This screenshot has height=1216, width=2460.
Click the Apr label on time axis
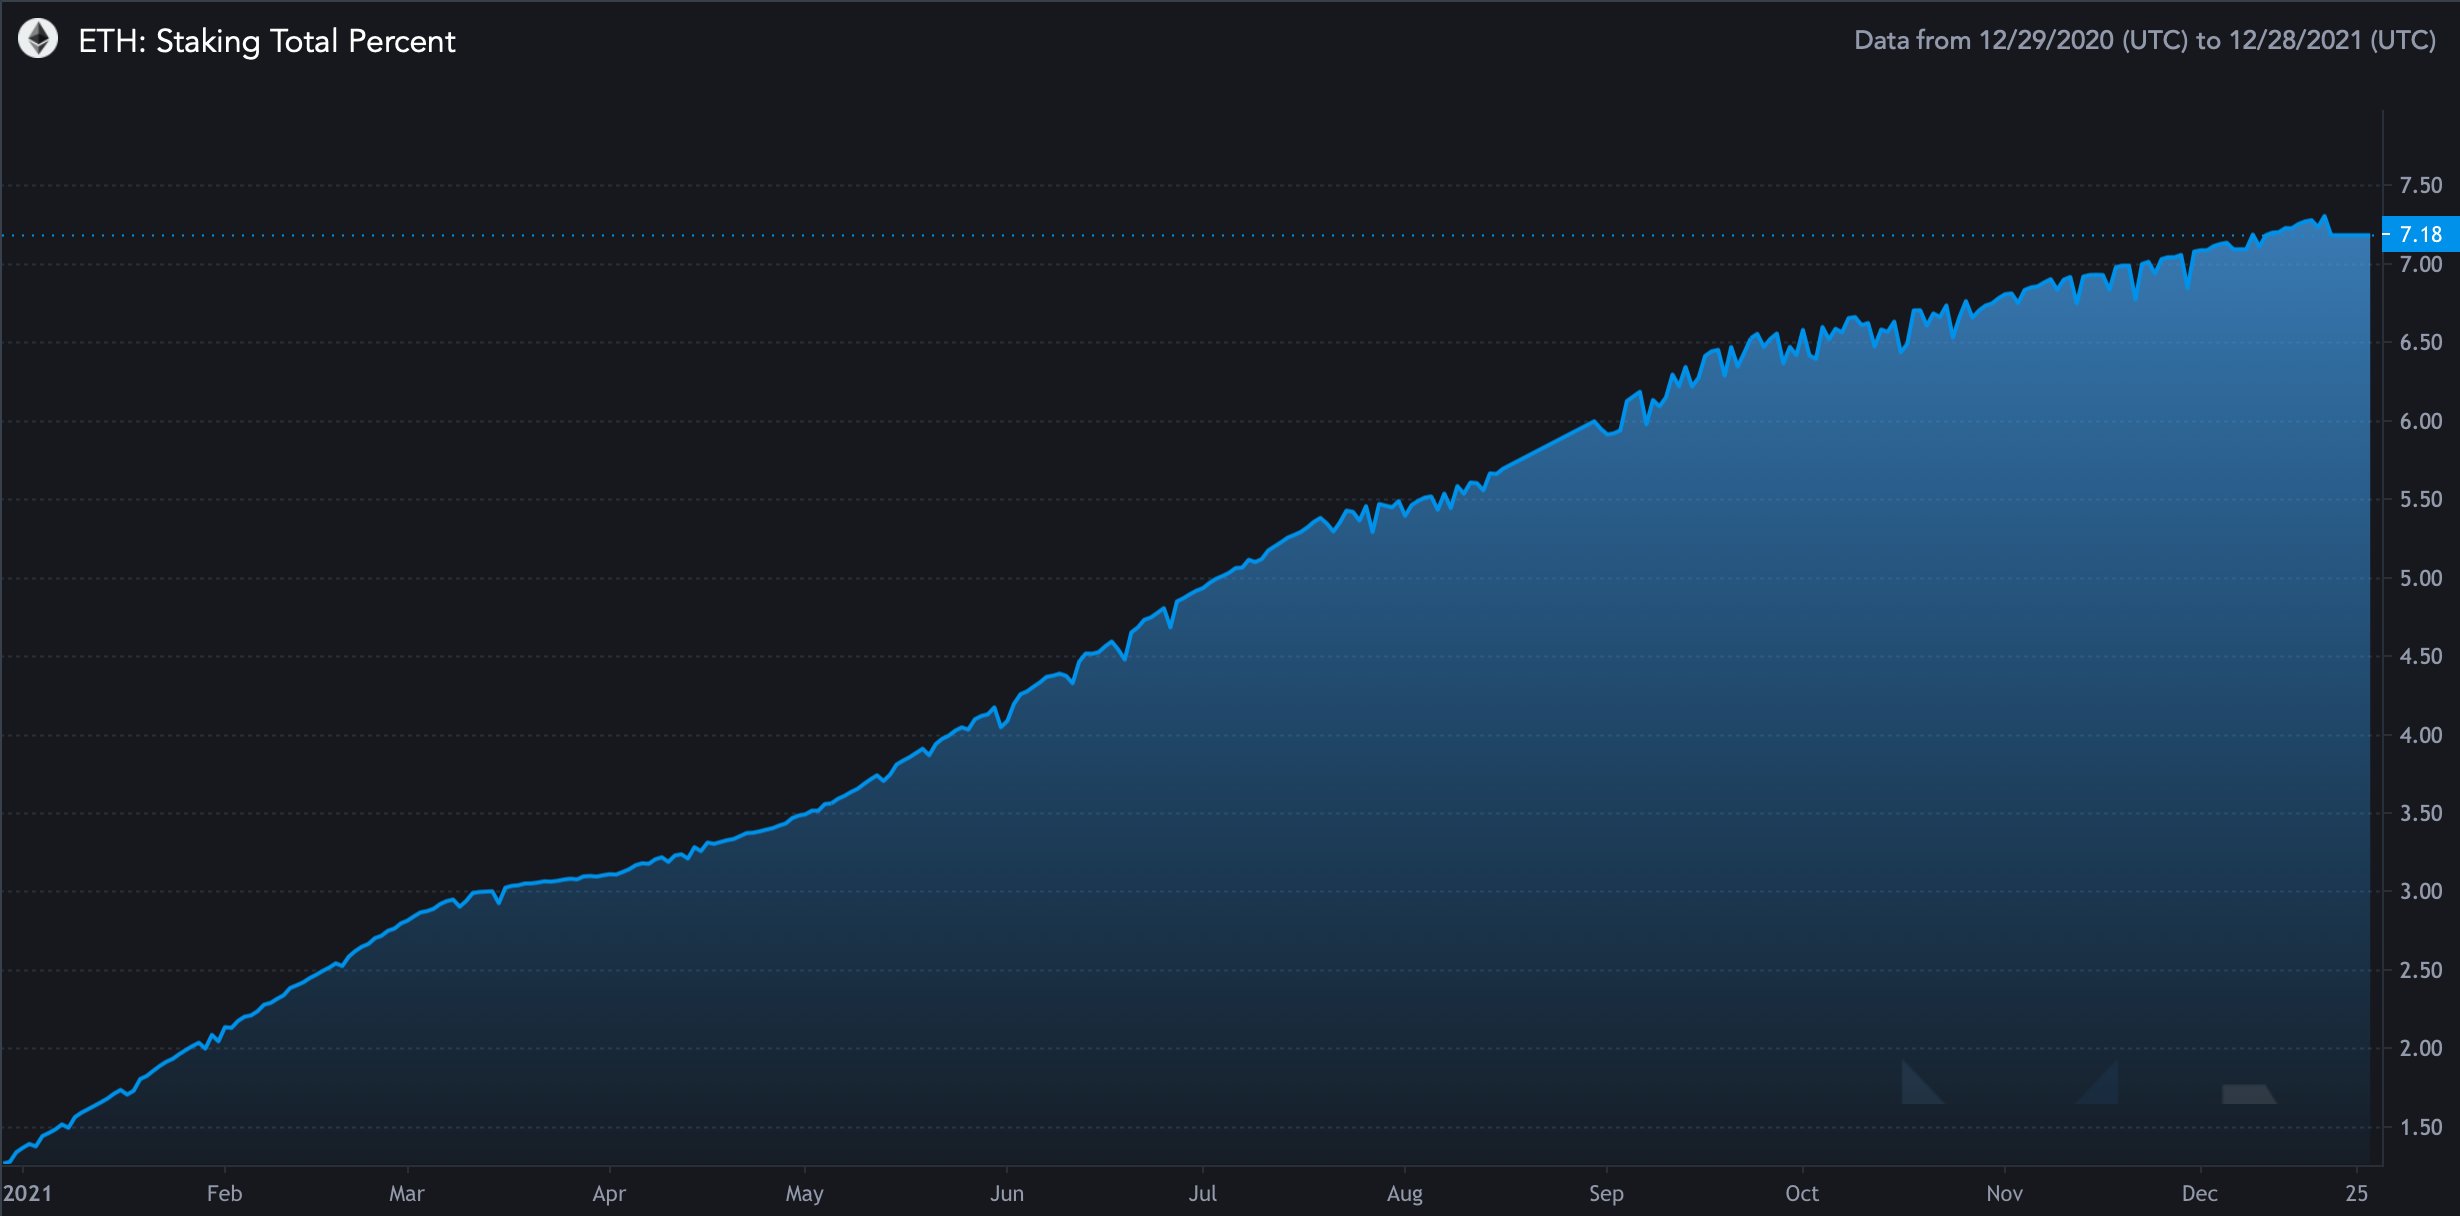click(608, 1193)
